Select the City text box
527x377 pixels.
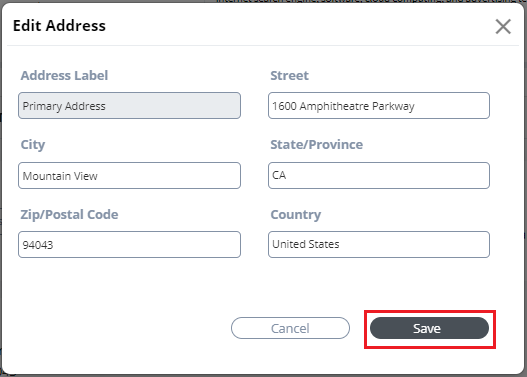(129, 175)
